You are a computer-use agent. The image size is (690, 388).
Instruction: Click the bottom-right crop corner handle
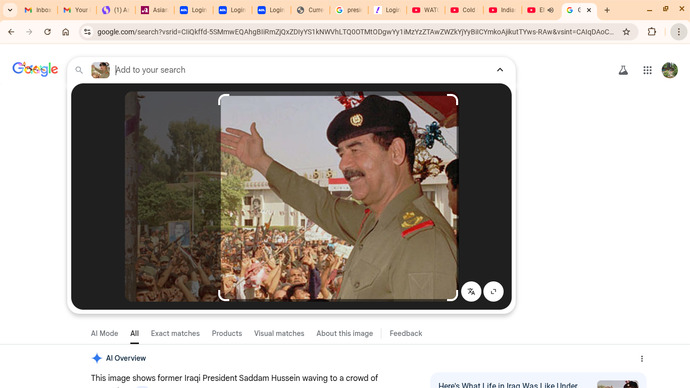453,296
